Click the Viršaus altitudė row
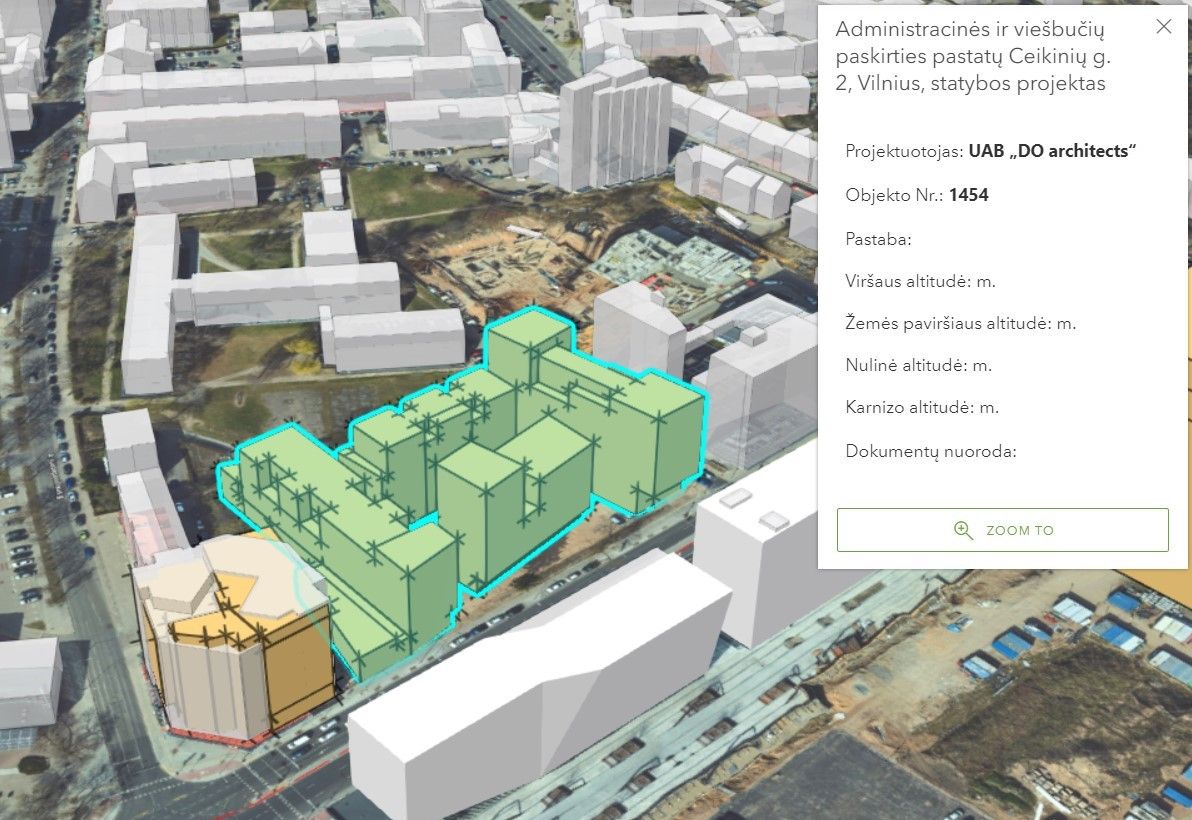This screenshot has width=1192, height=820. 920,282
